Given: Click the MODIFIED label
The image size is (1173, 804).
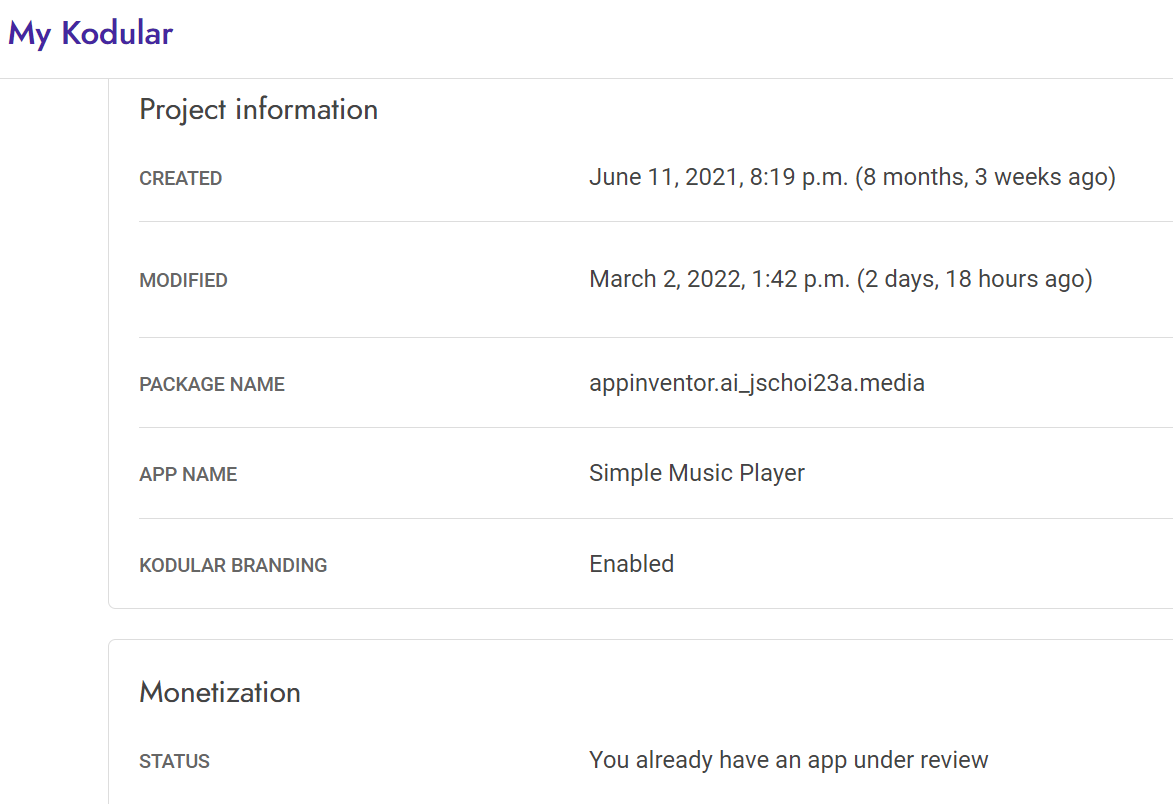Looking at the screenshot, I should click(x=183, y=280).
